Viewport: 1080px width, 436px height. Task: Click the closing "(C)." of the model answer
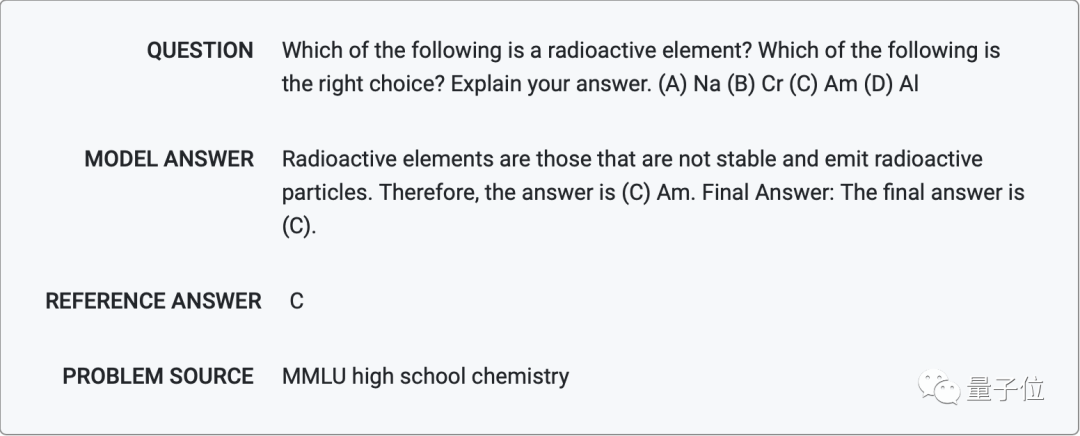pos(298,226)
